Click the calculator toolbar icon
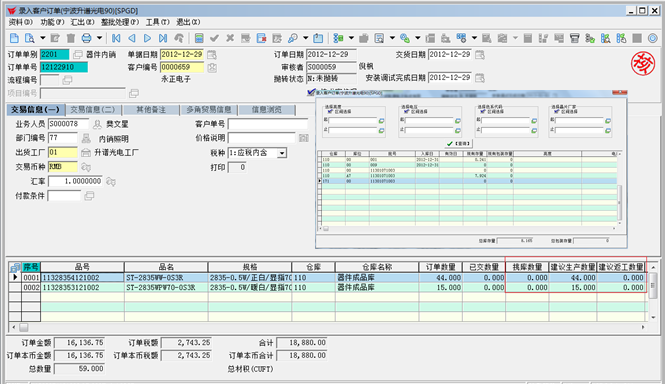The width and height of the screenshot is (665, 384). [x=199, y=38]
